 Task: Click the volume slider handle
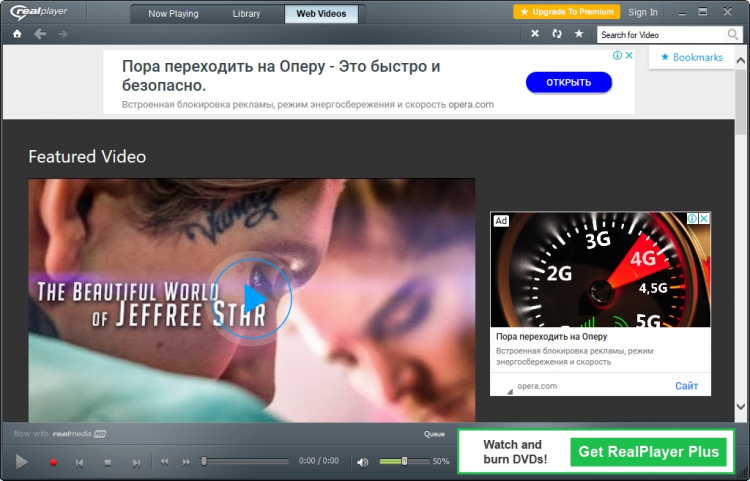click(x=404, y=461)
